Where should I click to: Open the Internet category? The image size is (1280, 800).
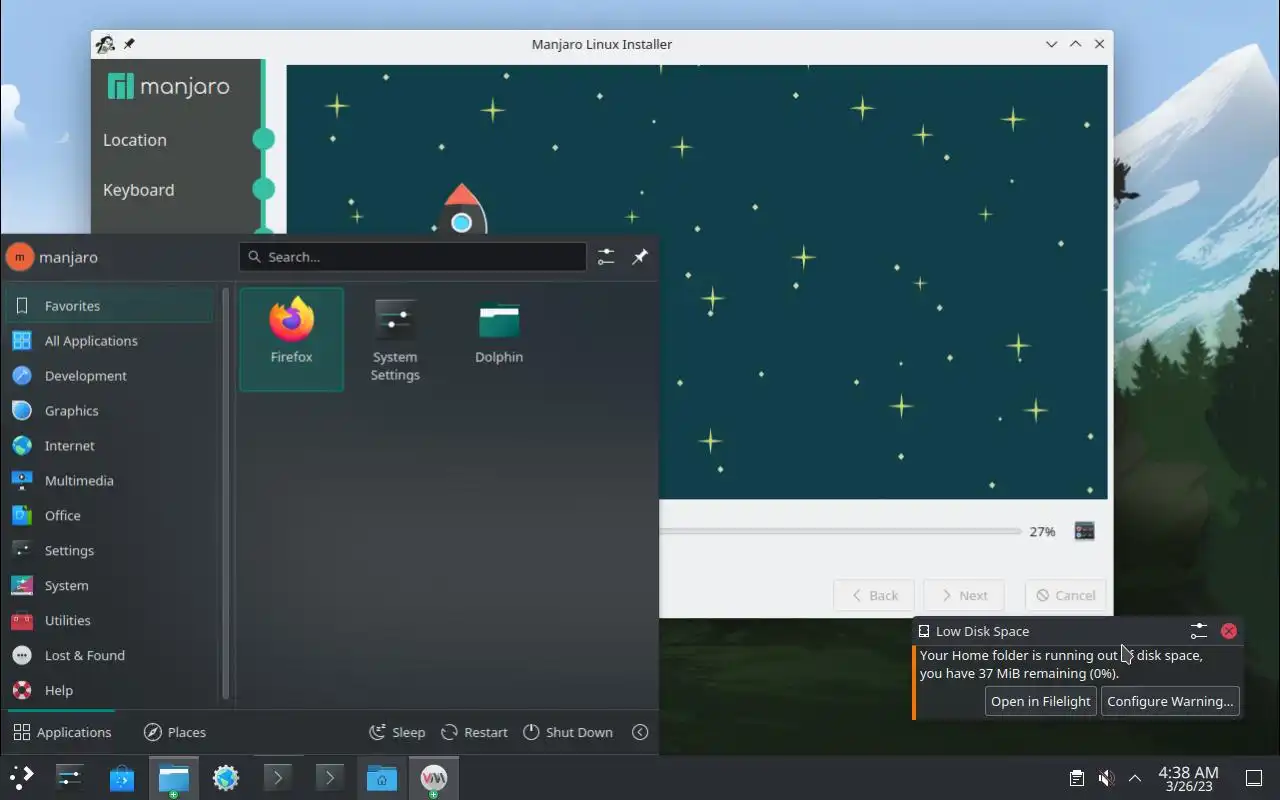110,446
